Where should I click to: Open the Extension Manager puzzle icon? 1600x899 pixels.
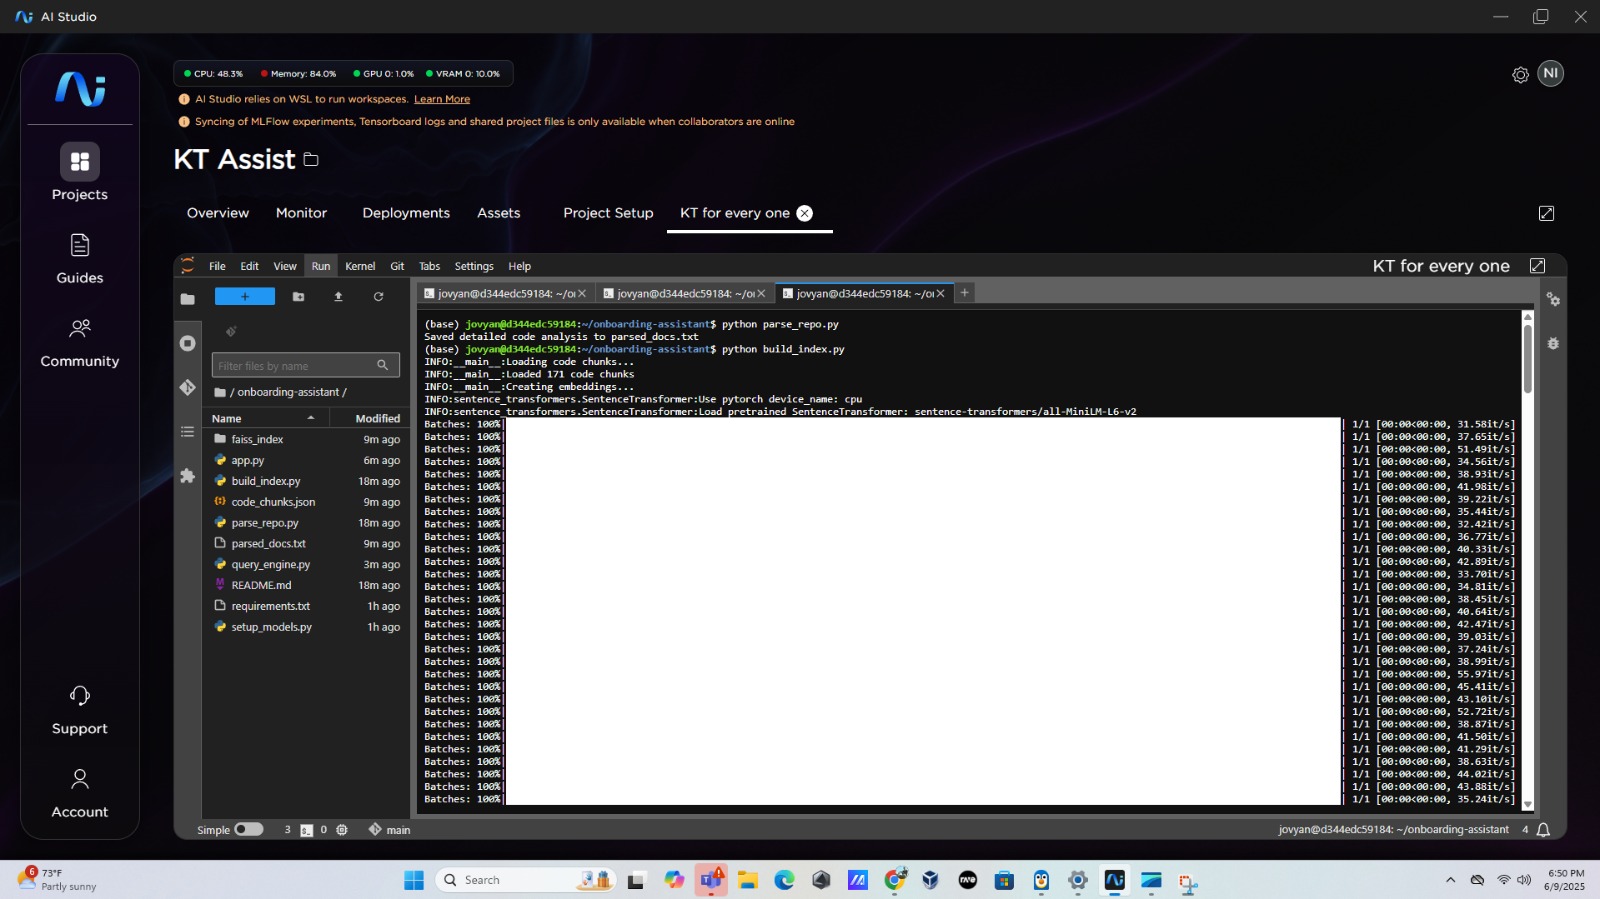[187, 476]
